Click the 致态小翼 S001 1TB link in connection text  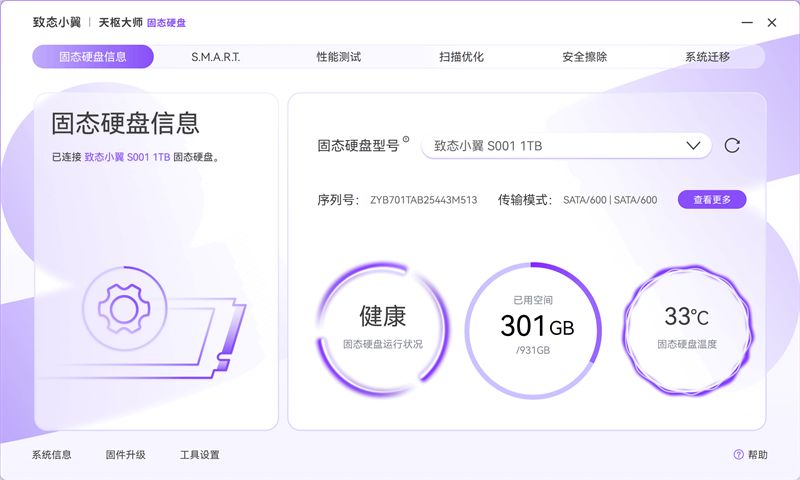[x=127, y=157]
